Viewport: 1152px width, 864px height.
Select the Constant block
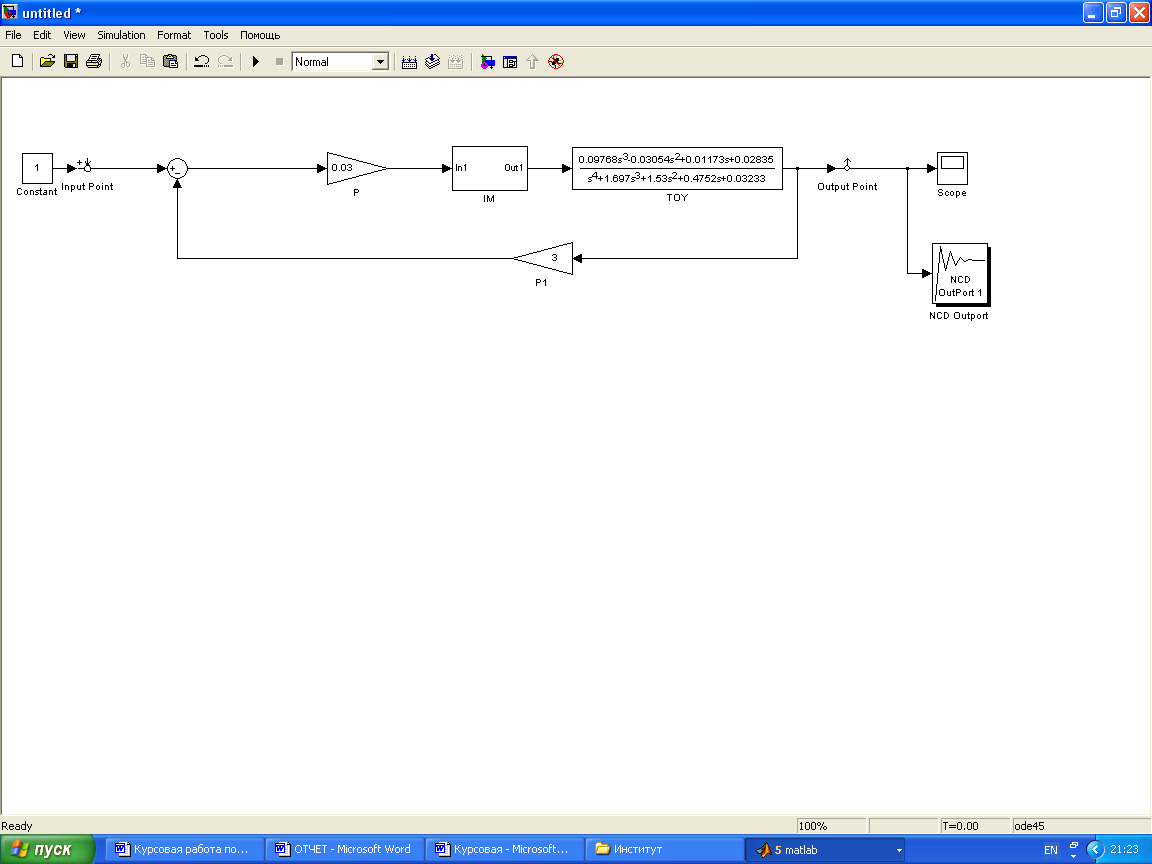click(x=37, y=168)
